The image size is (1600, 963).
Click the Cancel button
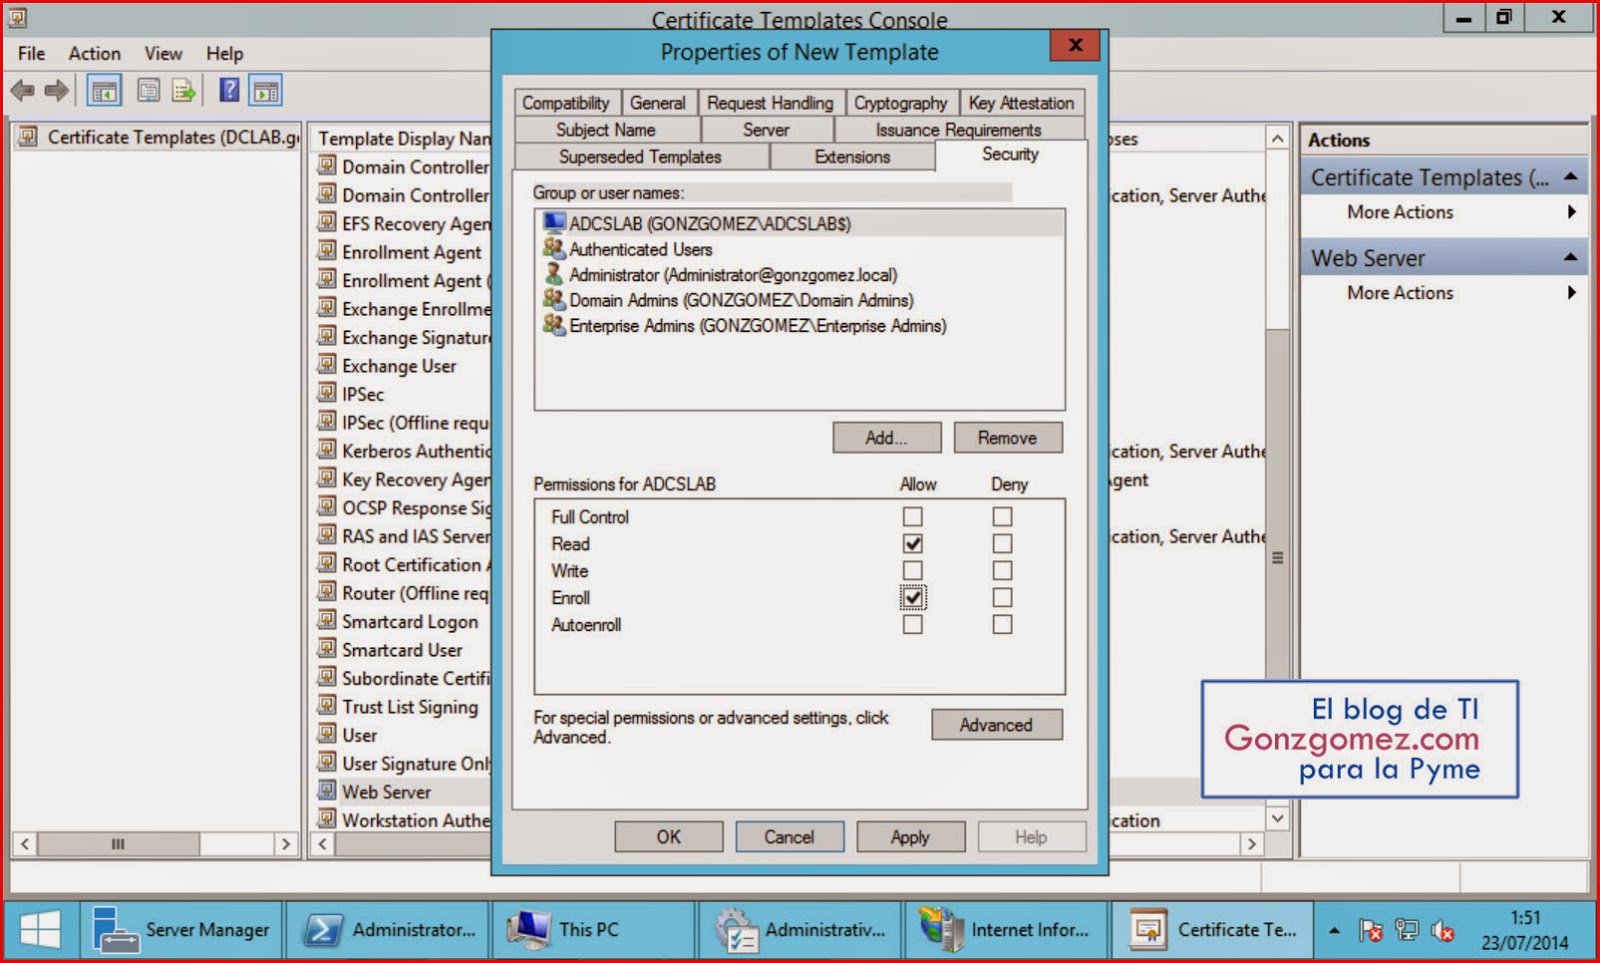[789, 836]
